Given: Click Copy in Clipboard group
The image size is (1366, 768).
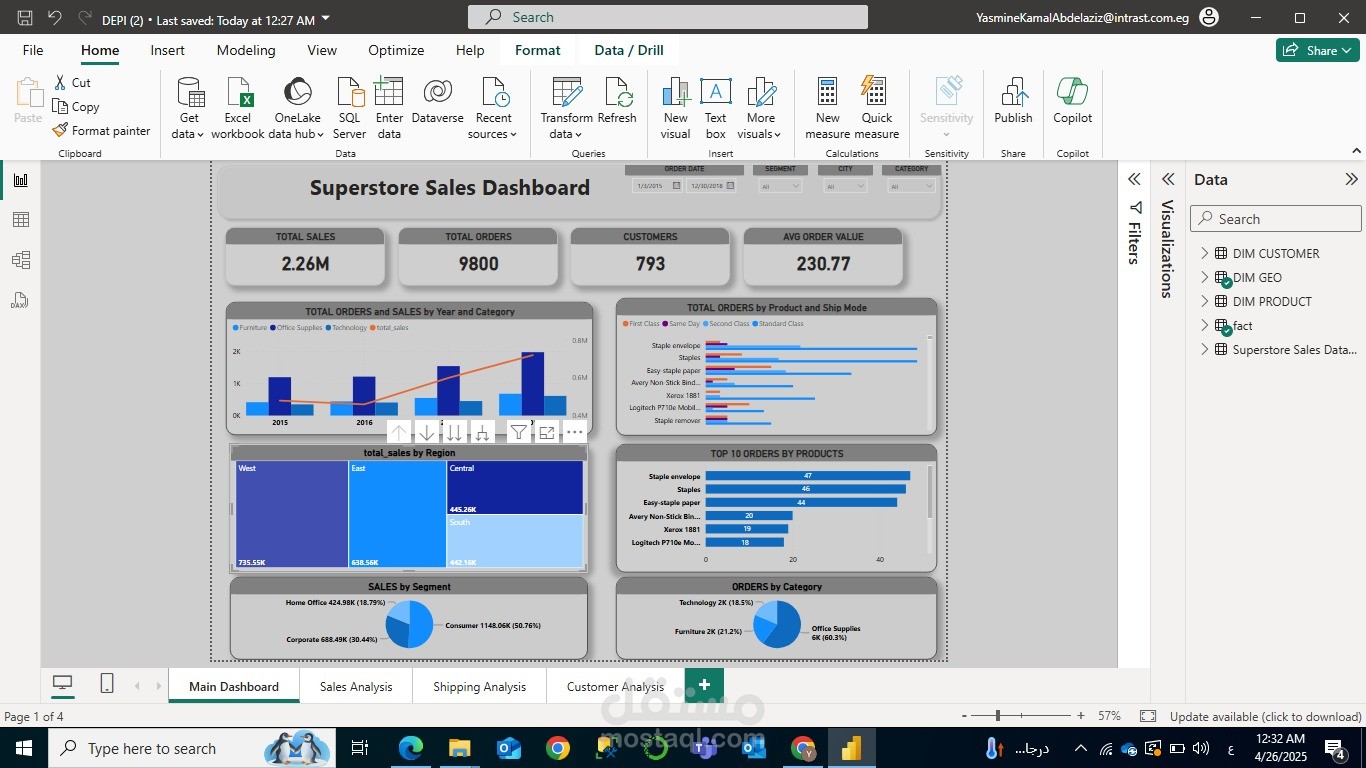Looking at the screenshot, I should [x=76, y=107].
